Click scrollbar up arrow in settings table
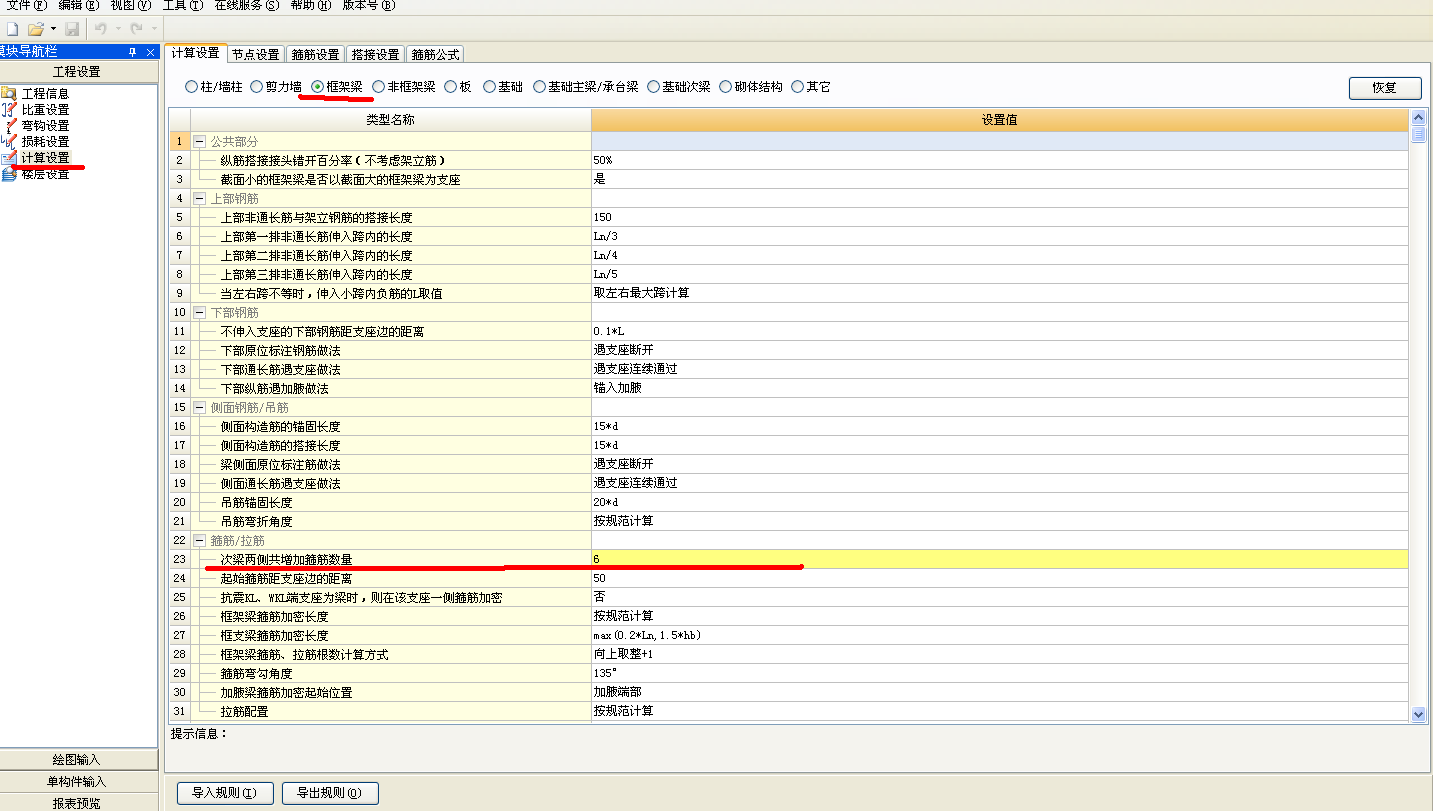The width and height of the screenshot is (1433, 811). (1418, 117)
